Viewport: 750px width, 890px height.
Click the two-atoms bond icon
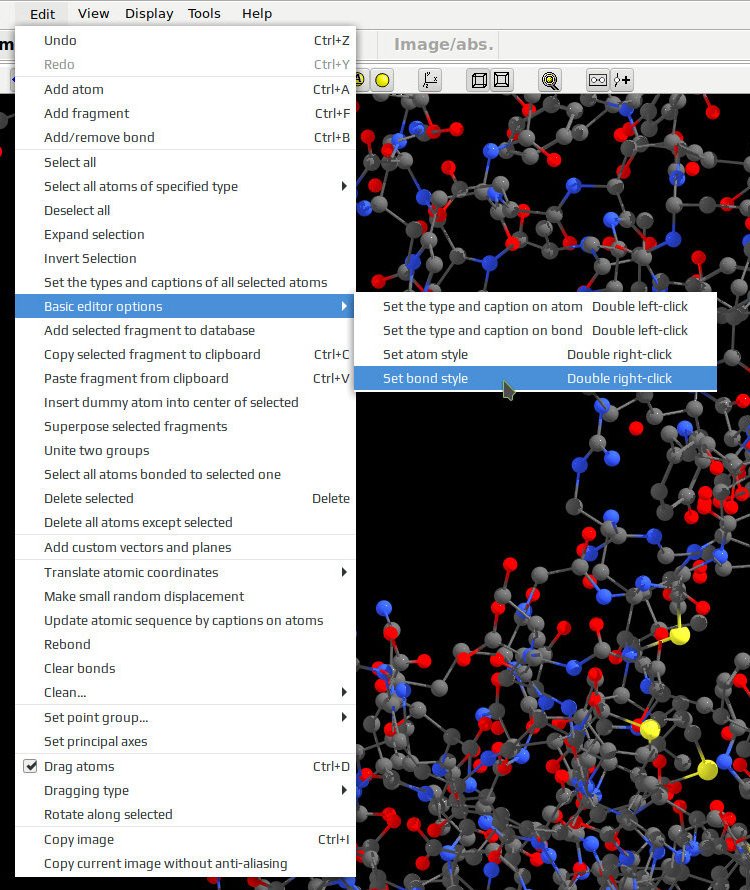click(597, 80)
